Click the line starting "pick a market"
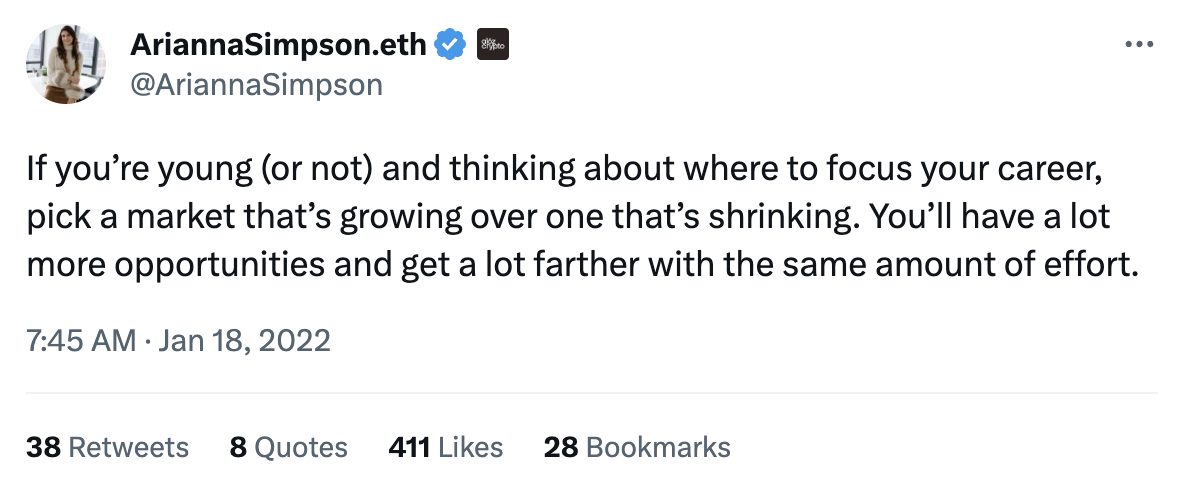Viewport: 1186px width, 488px height. click(x=569, y=219)
